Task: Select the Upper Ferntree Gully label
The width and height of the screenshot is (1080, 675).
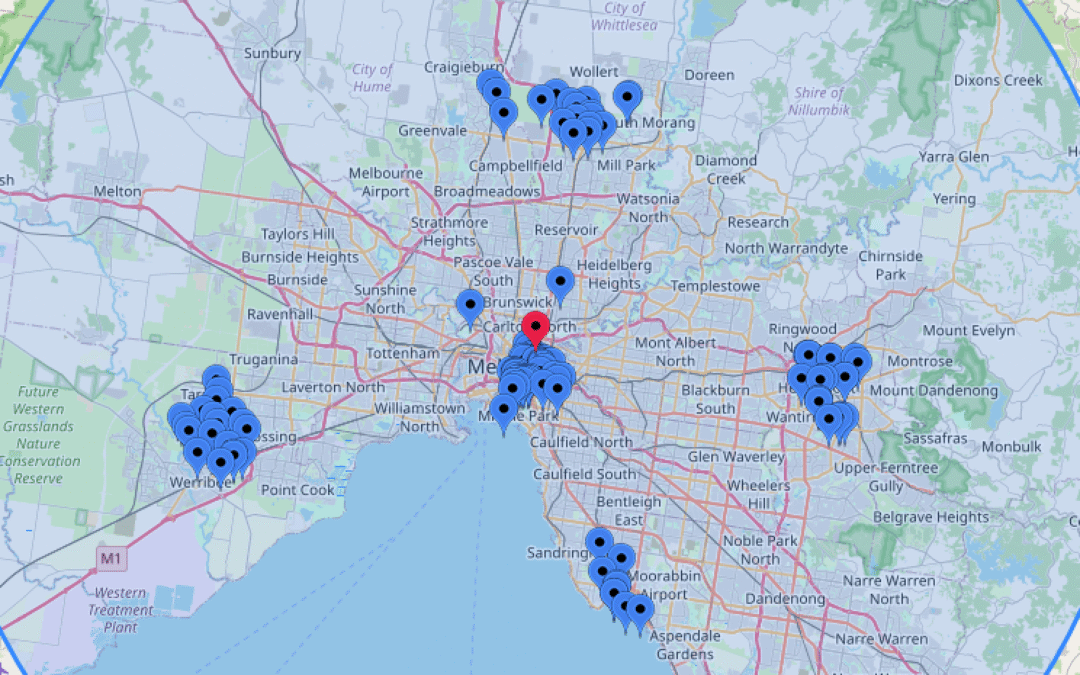Action: tap(886, 477)
